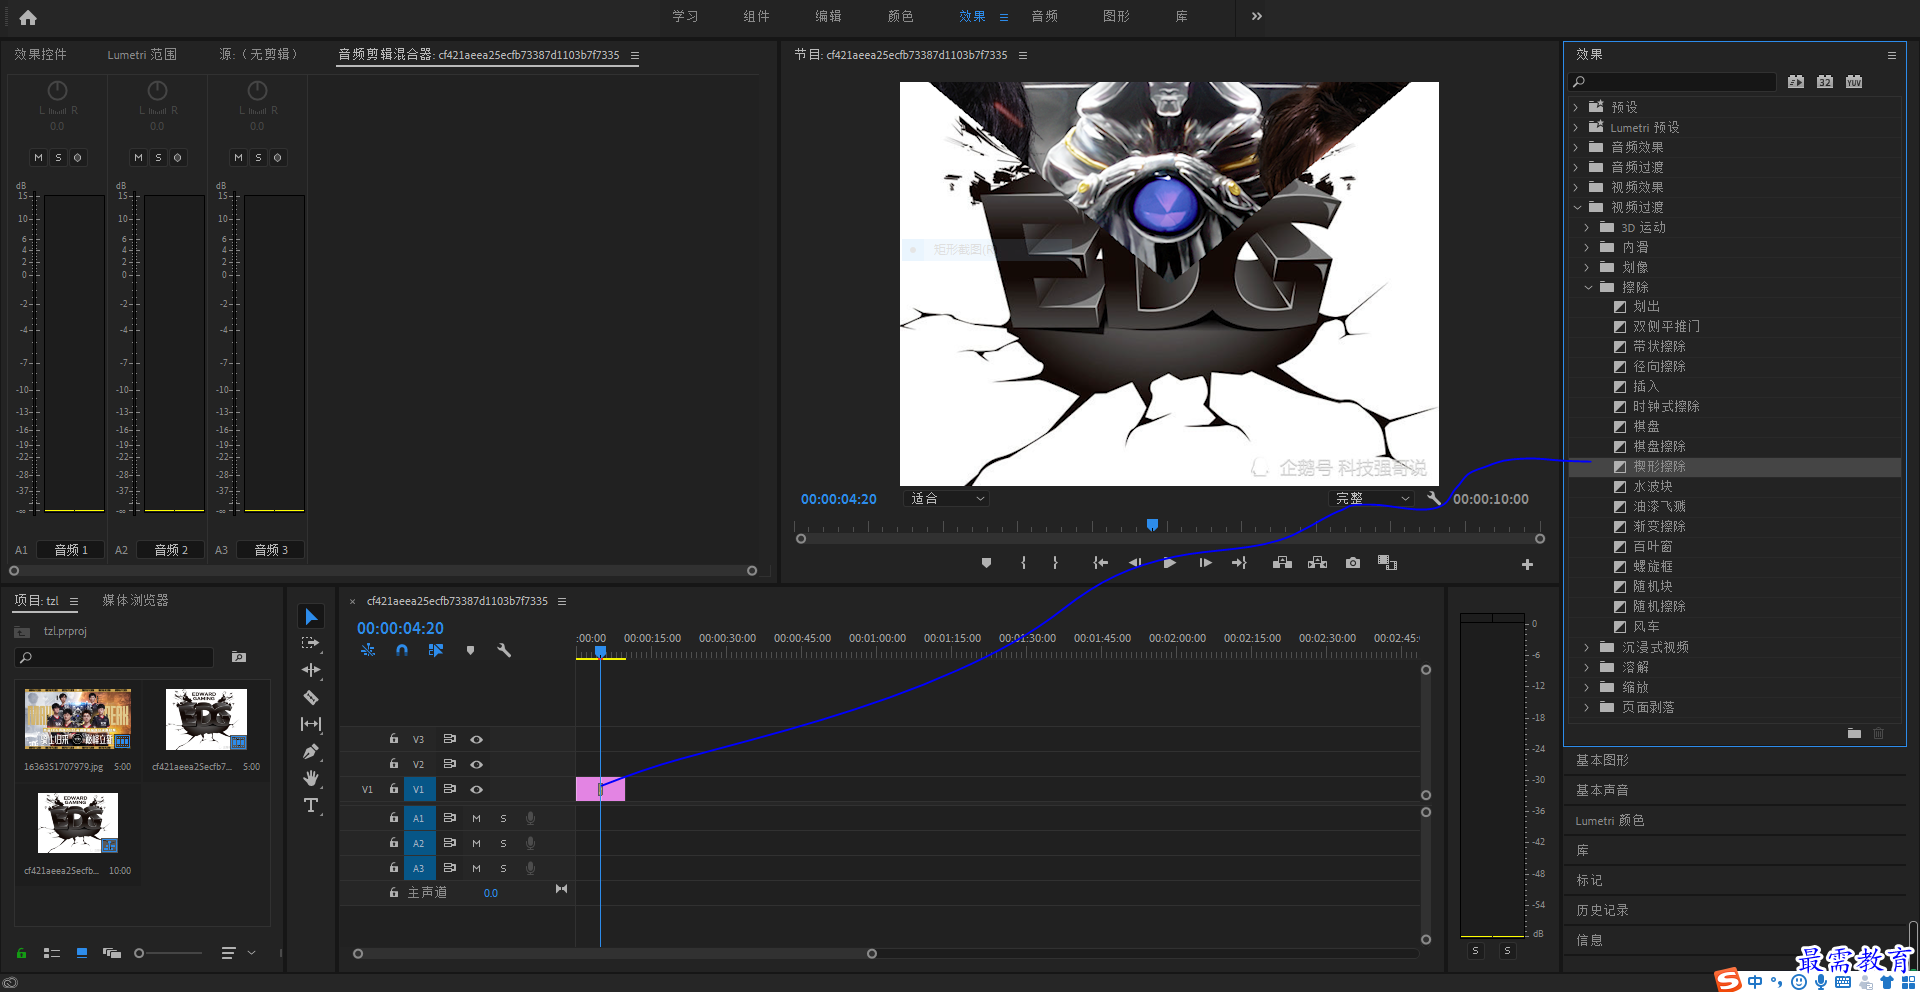Toggle V1 track output eye

click(x=477, y=789)
